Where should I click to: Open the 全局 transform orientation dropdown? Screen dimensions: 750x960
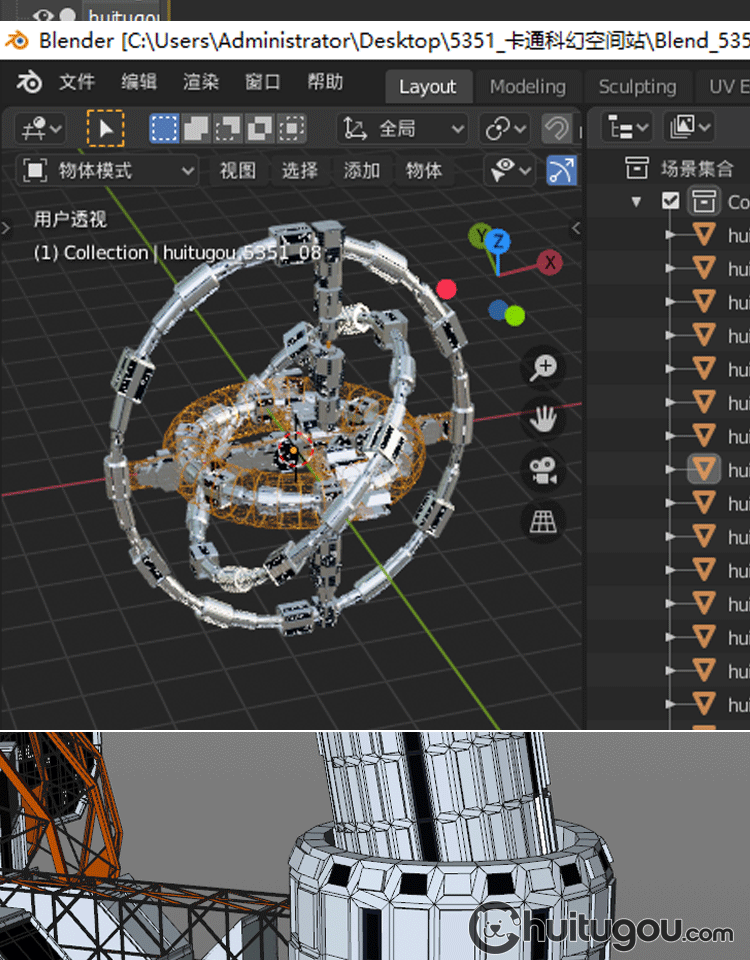pyautogui.click(x=402, y=128)
